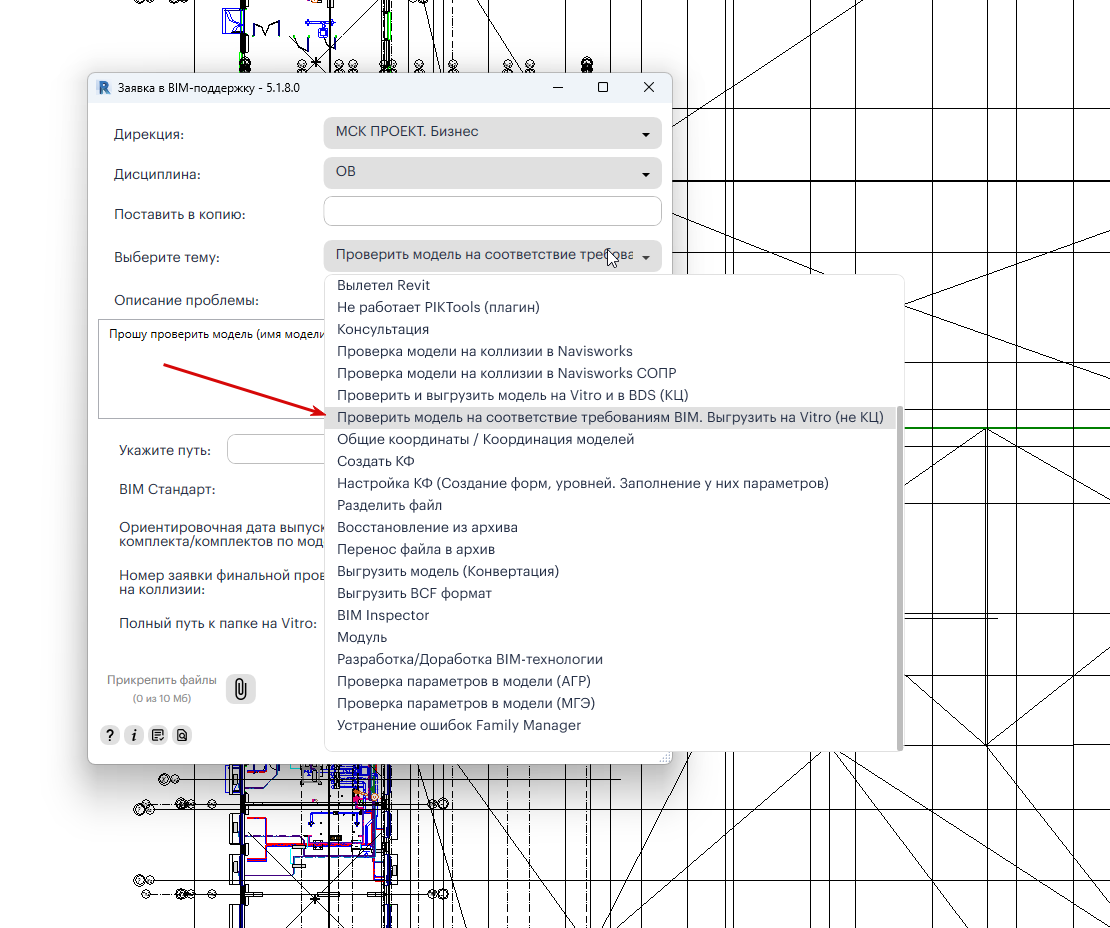Minimize the Заявка в BIM-поддержку window
This screenshot has height=928, width=1110.
coord(558,87)
